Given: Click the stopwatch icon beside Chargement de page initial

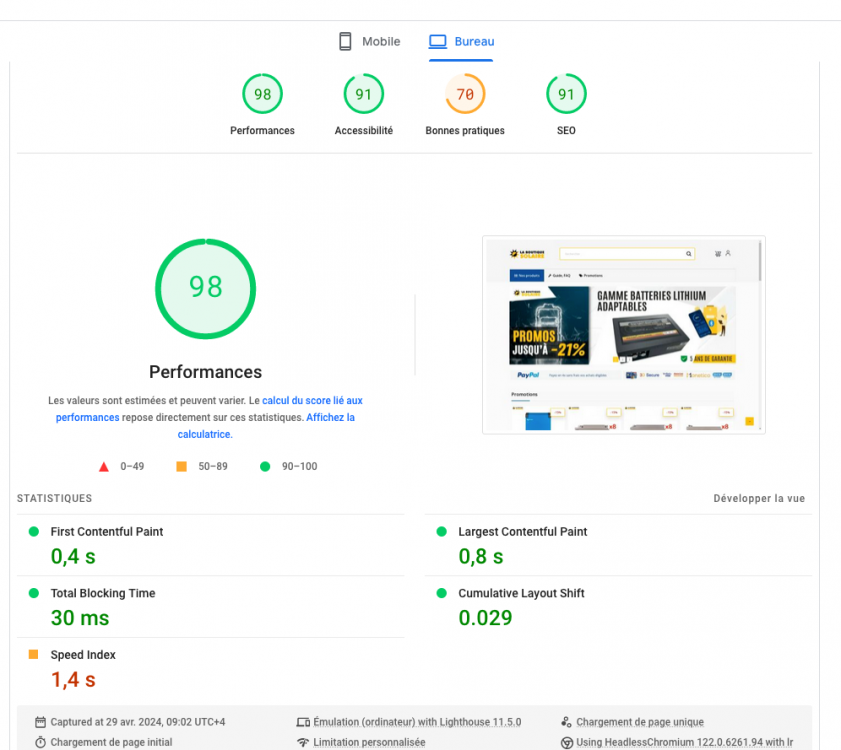Looking at the screenshot, I should tap(40, 742).
